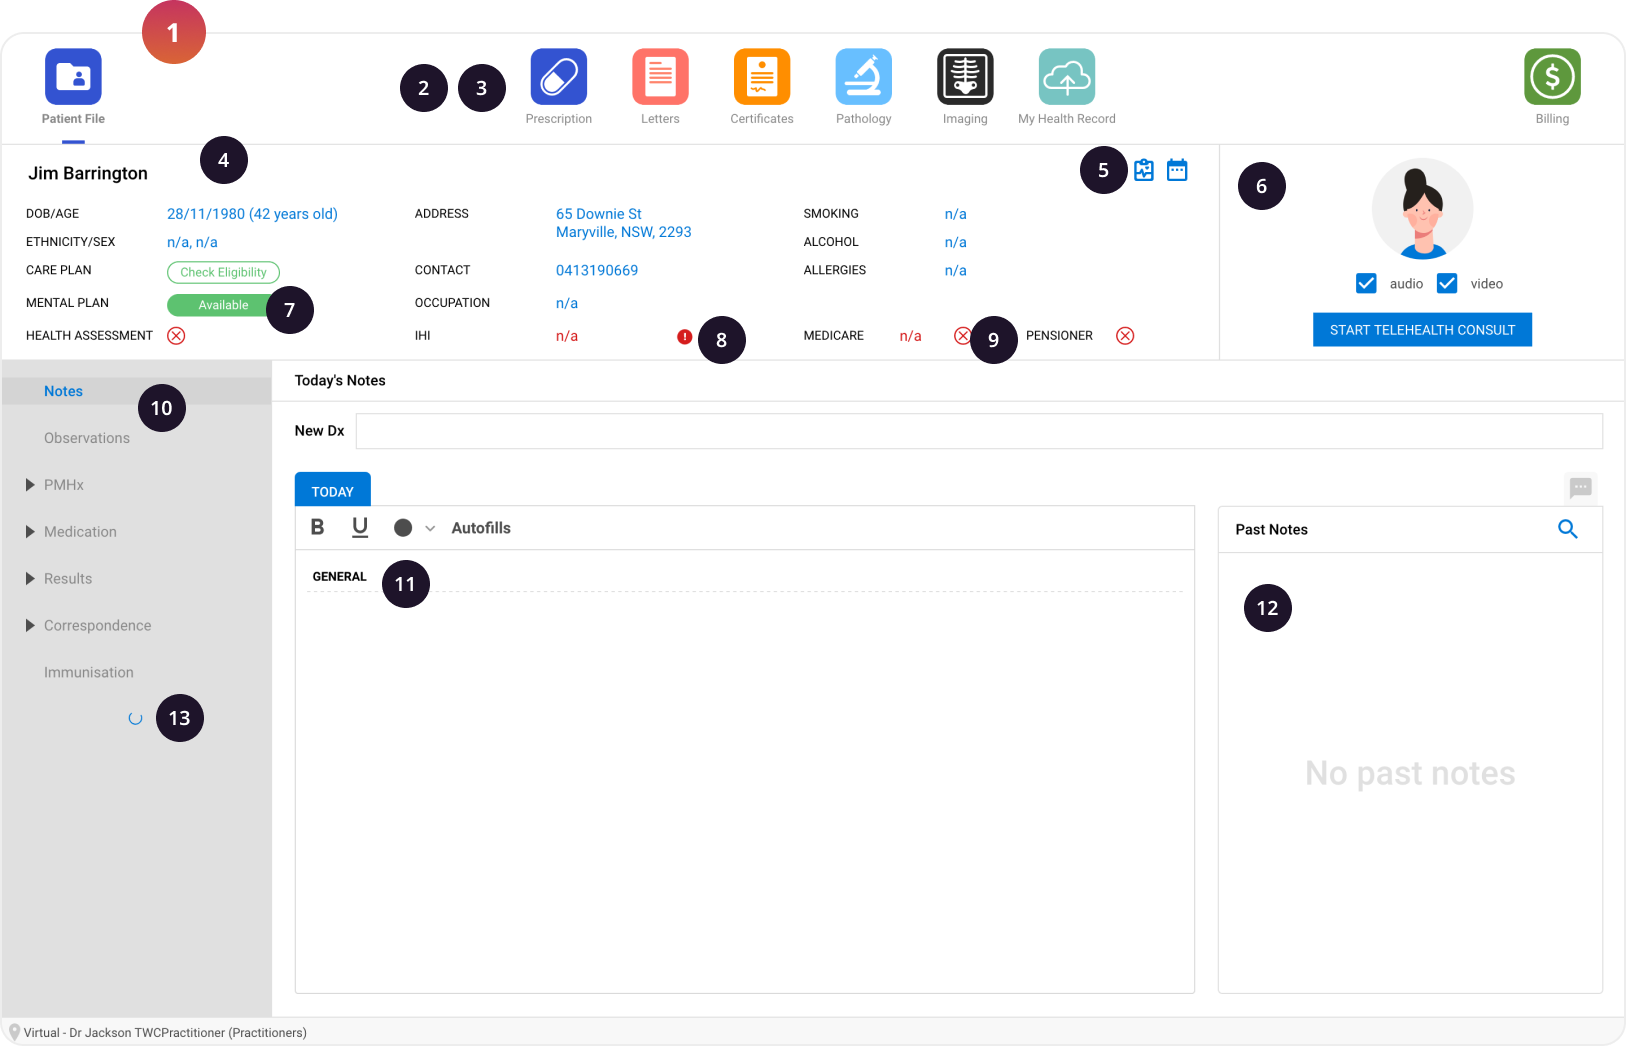The image size is (1626, 1046).
Task: Click the Certificates icon
Action: pyautogui.click(x=761, y=77)
